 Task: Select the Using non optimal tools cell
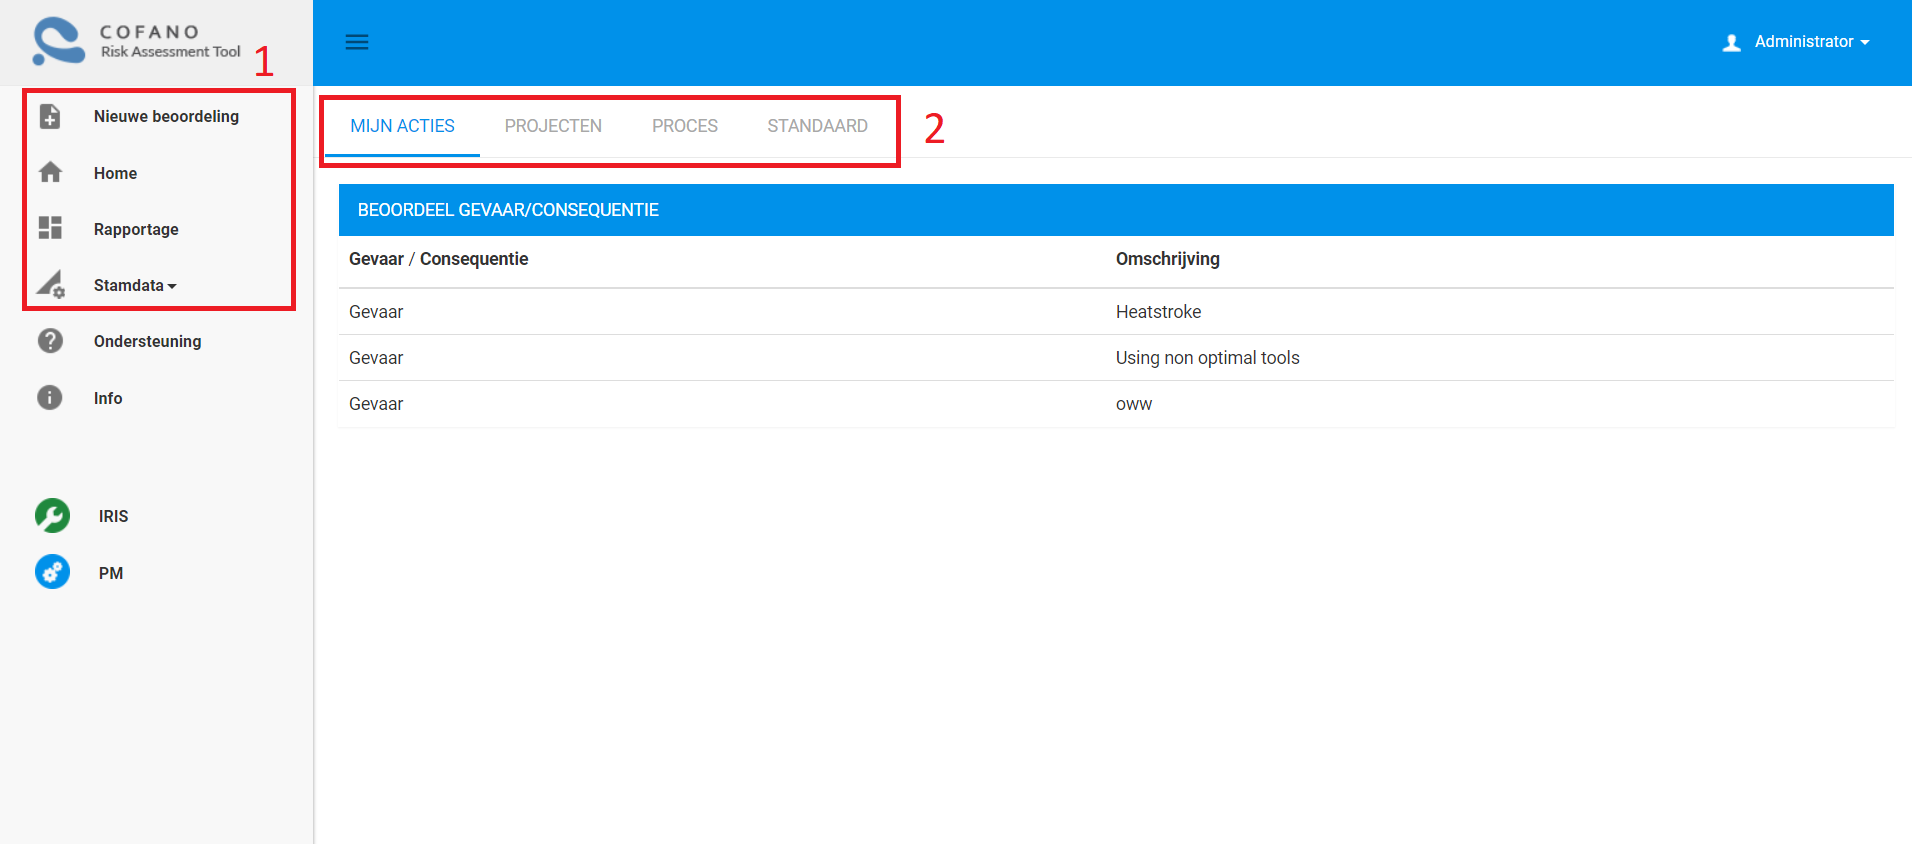[x=1207, y=358]
